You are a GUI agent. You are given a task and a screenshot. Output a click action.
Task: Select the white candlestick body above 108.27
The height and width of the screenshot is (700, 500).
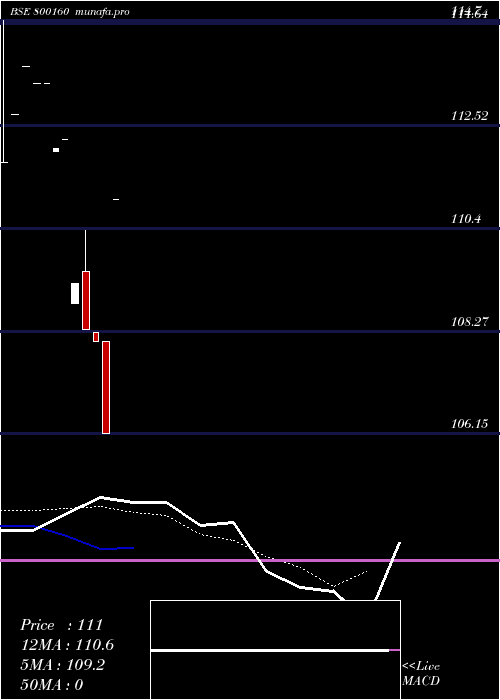pyautogui.click(x=75, y=293)
